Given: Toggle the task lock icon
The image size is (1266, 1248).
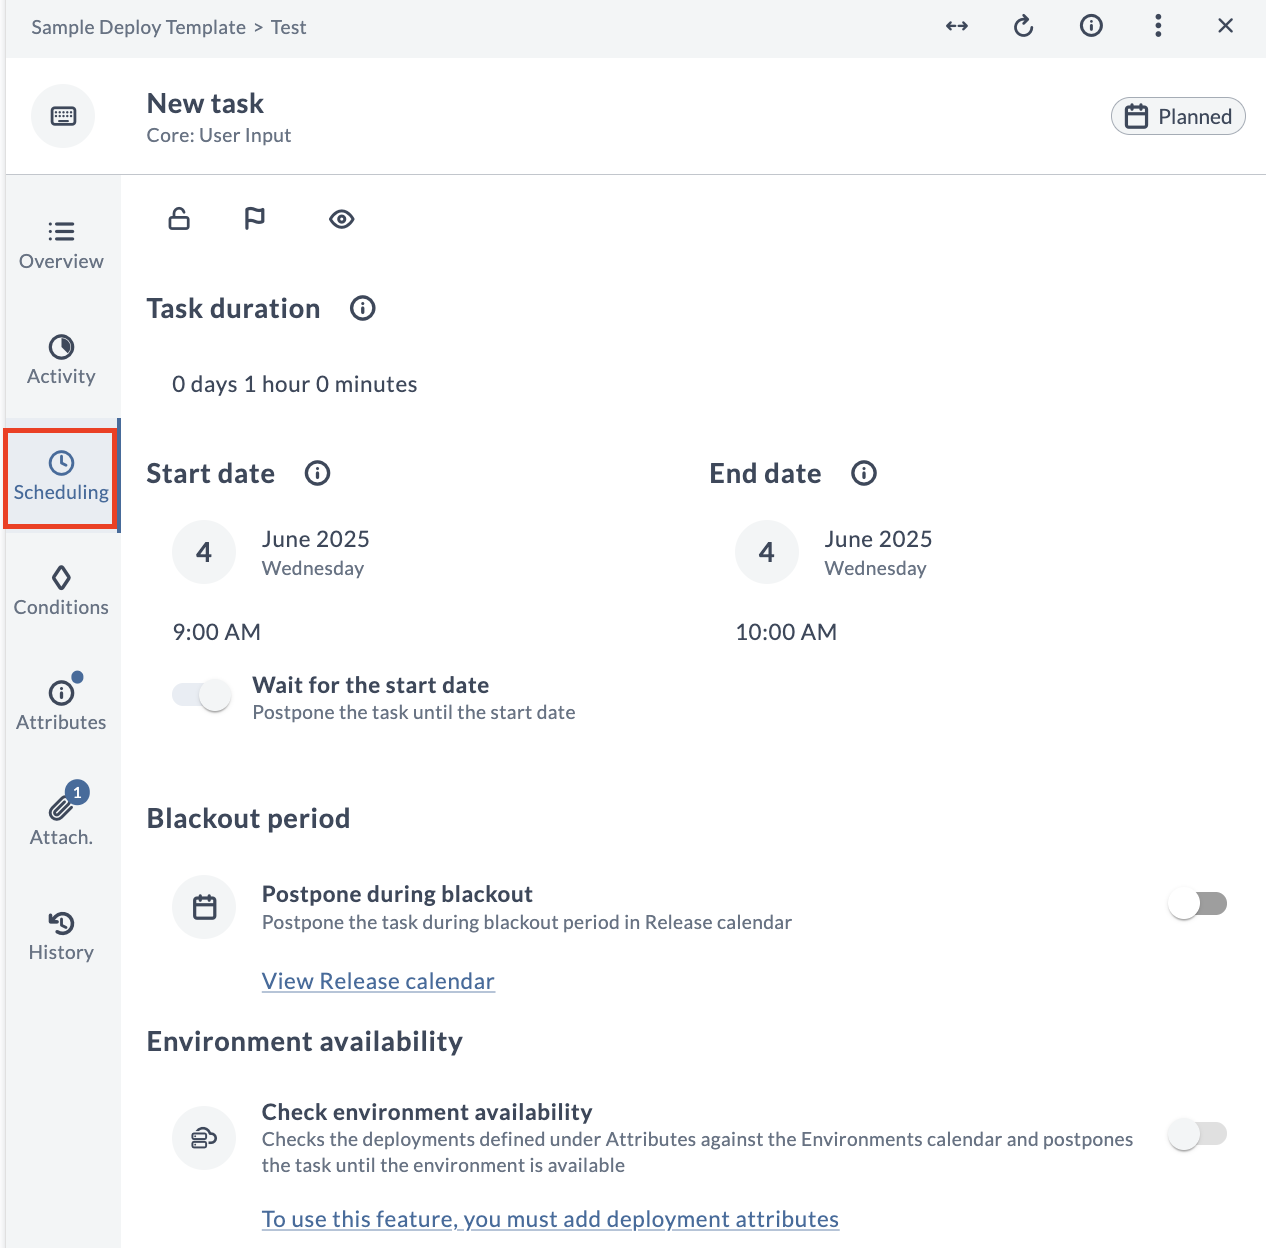Looking at the screenshot, I should (179, 218).
